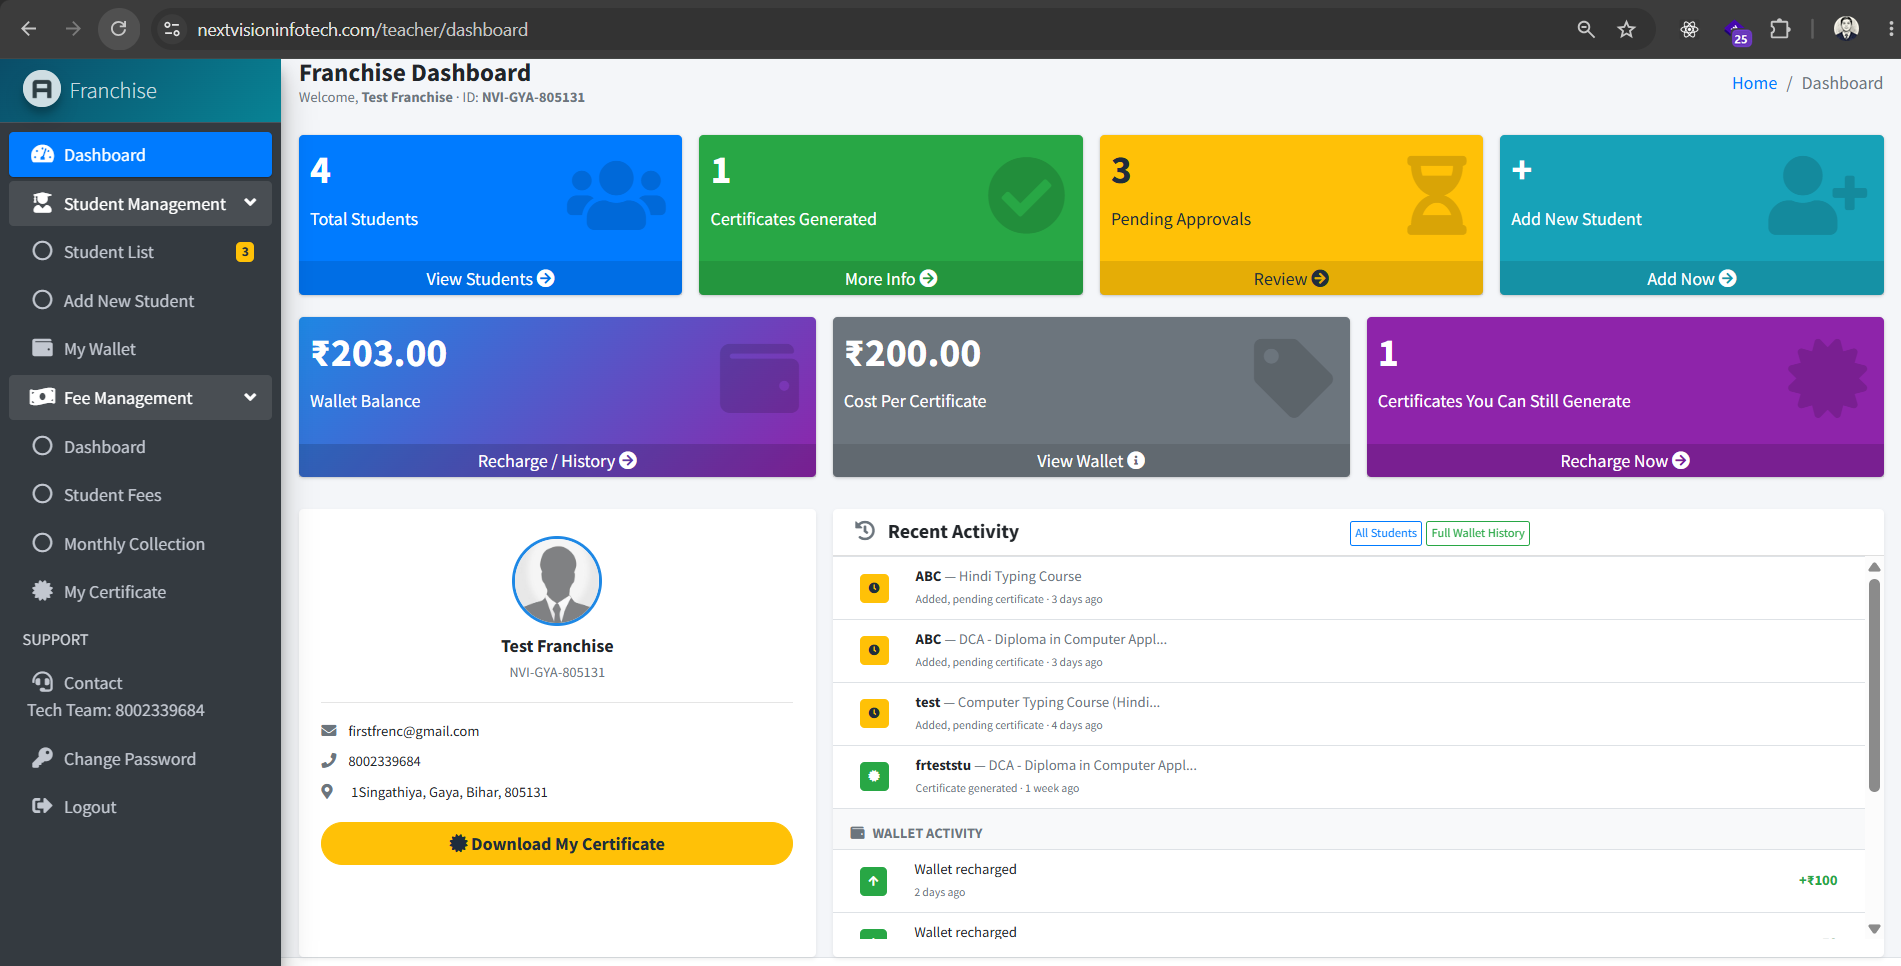Click the Home breadcrumb link
The image size is (1901, 966).
(x=1754, y=83)
